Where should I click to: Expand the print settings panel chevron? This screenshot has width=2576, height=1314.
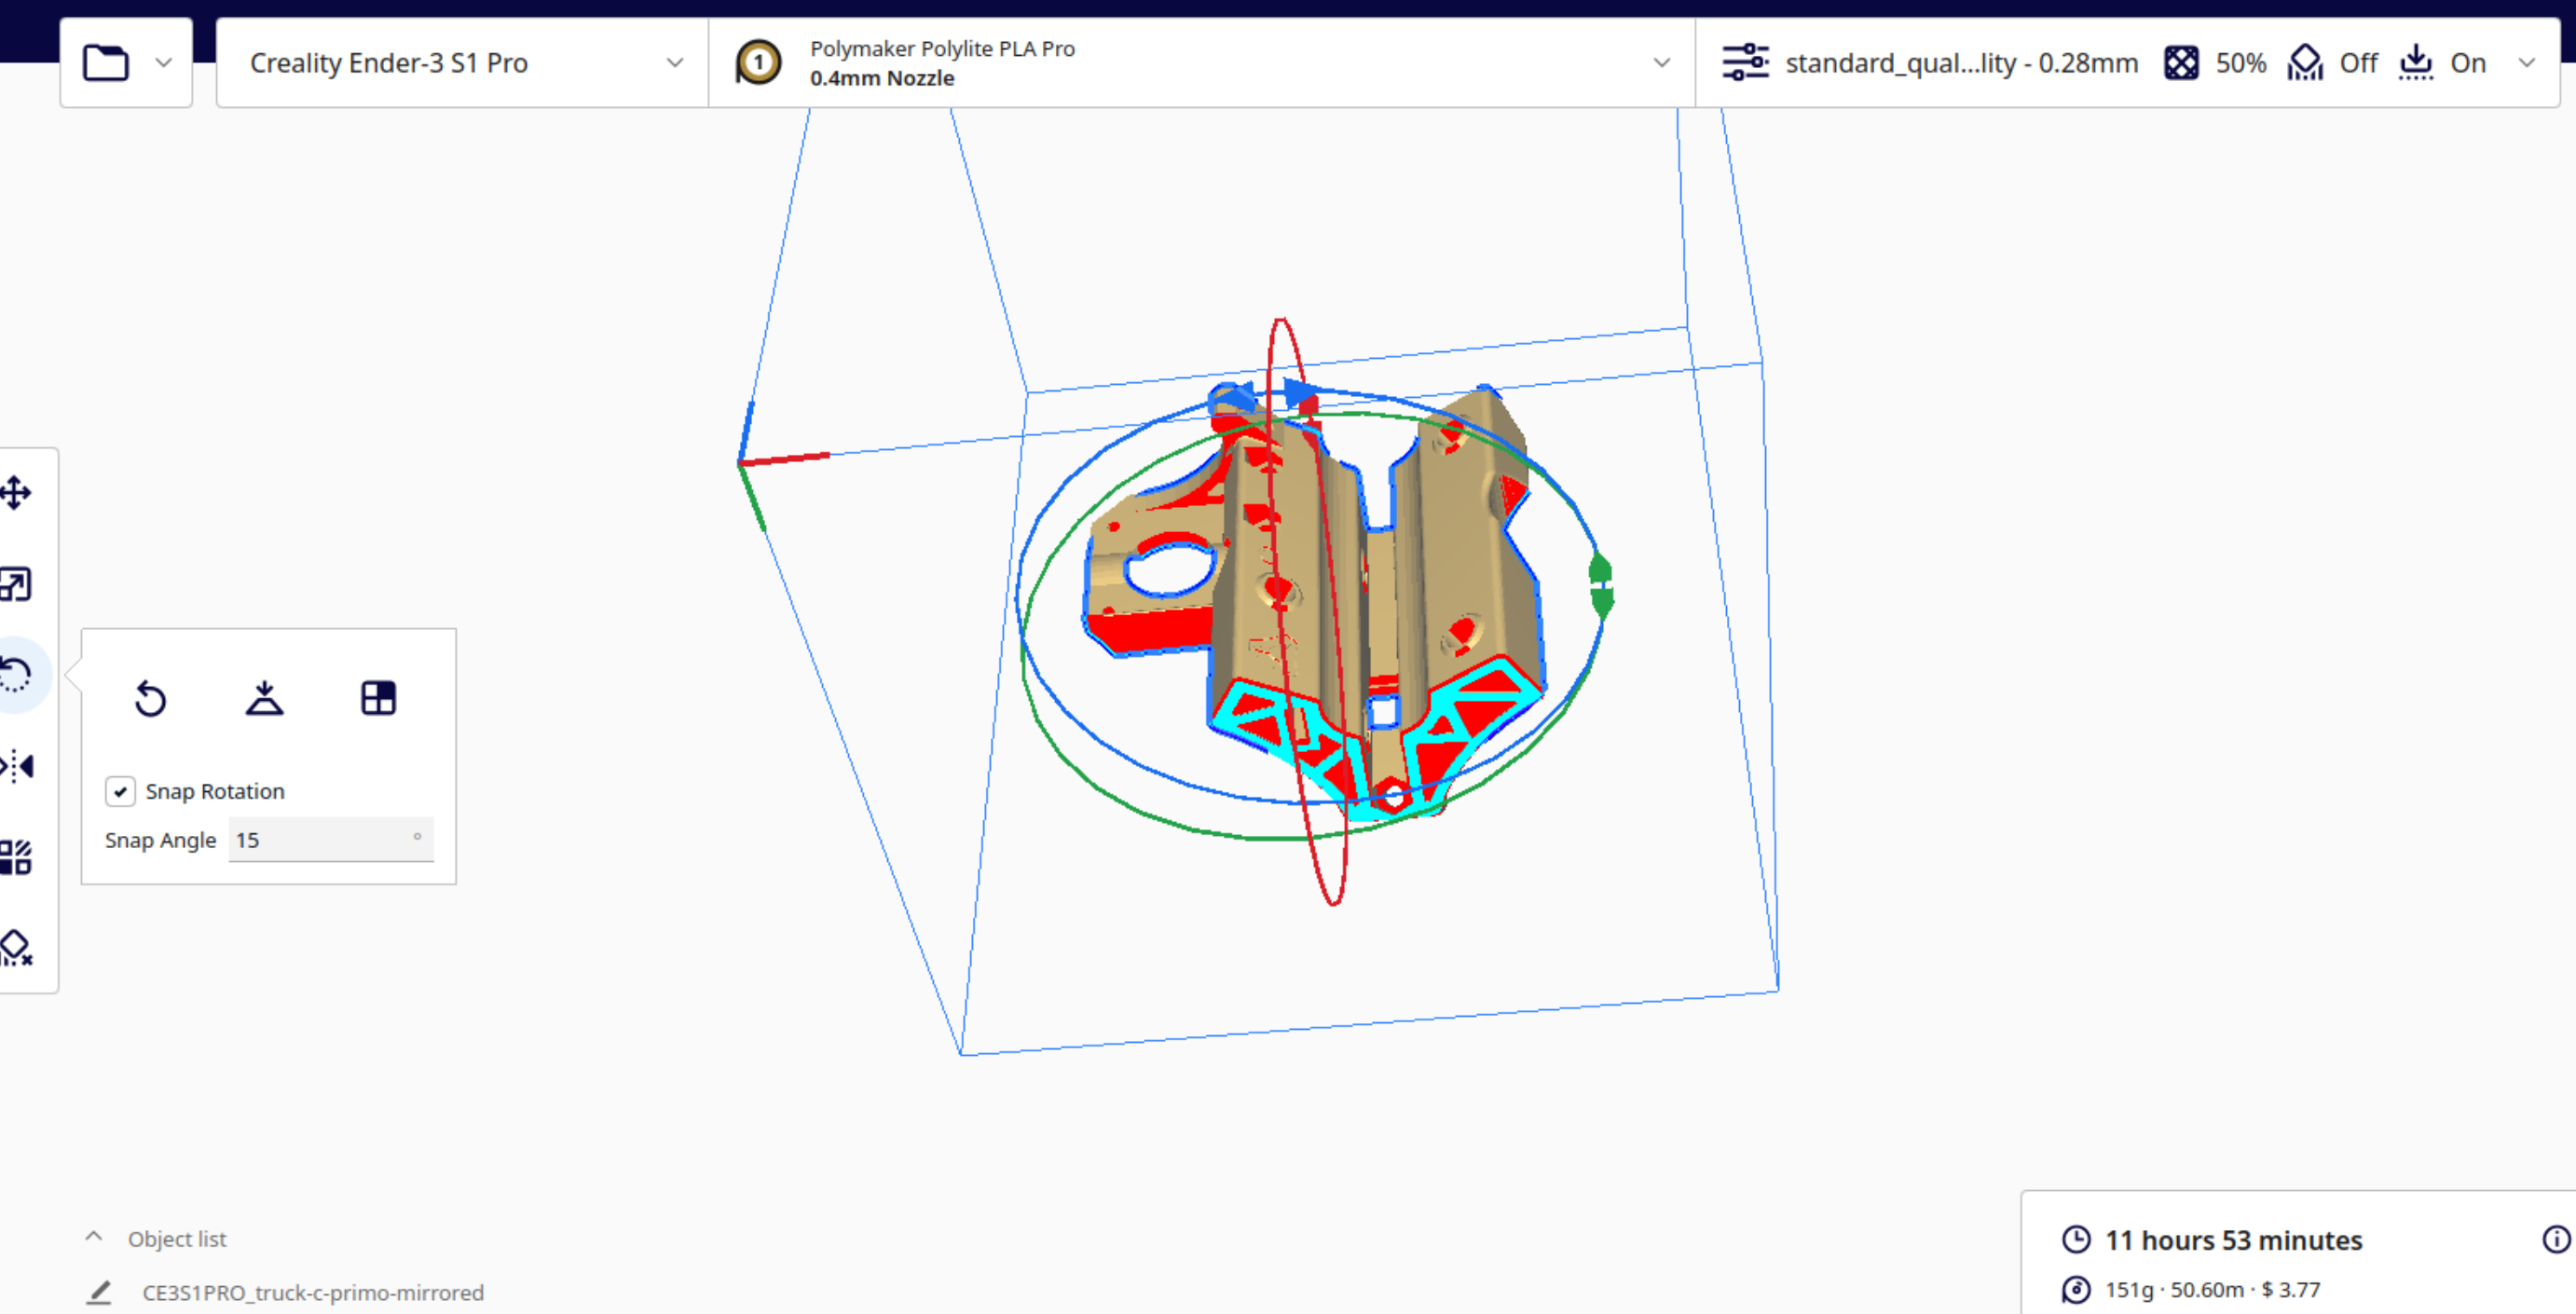pos(2526,63)
